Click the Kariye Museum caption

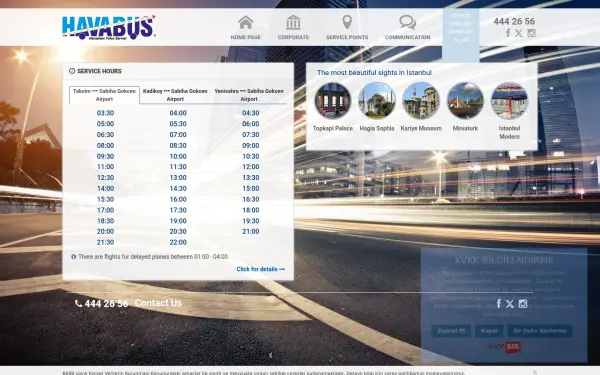[x=421, y=129]
